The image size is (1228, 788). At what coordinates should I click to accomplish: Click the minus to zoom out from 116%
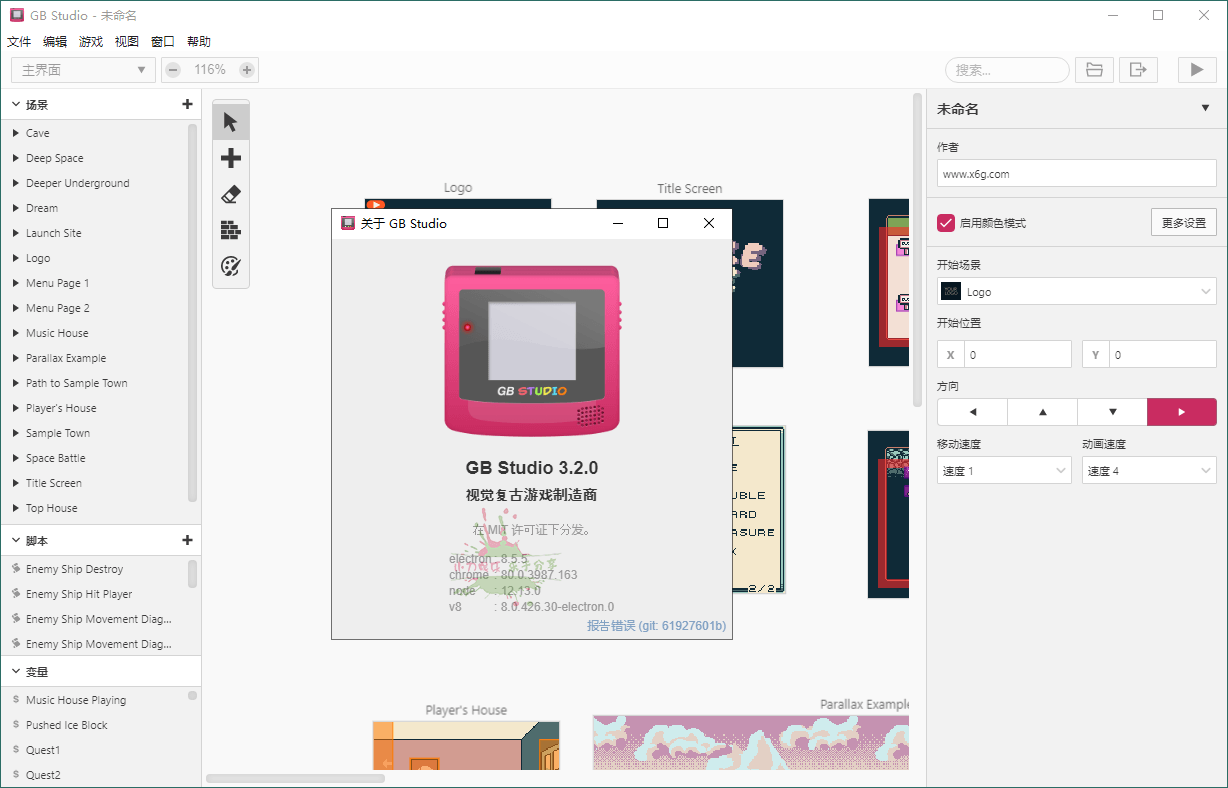coord(172,70)
